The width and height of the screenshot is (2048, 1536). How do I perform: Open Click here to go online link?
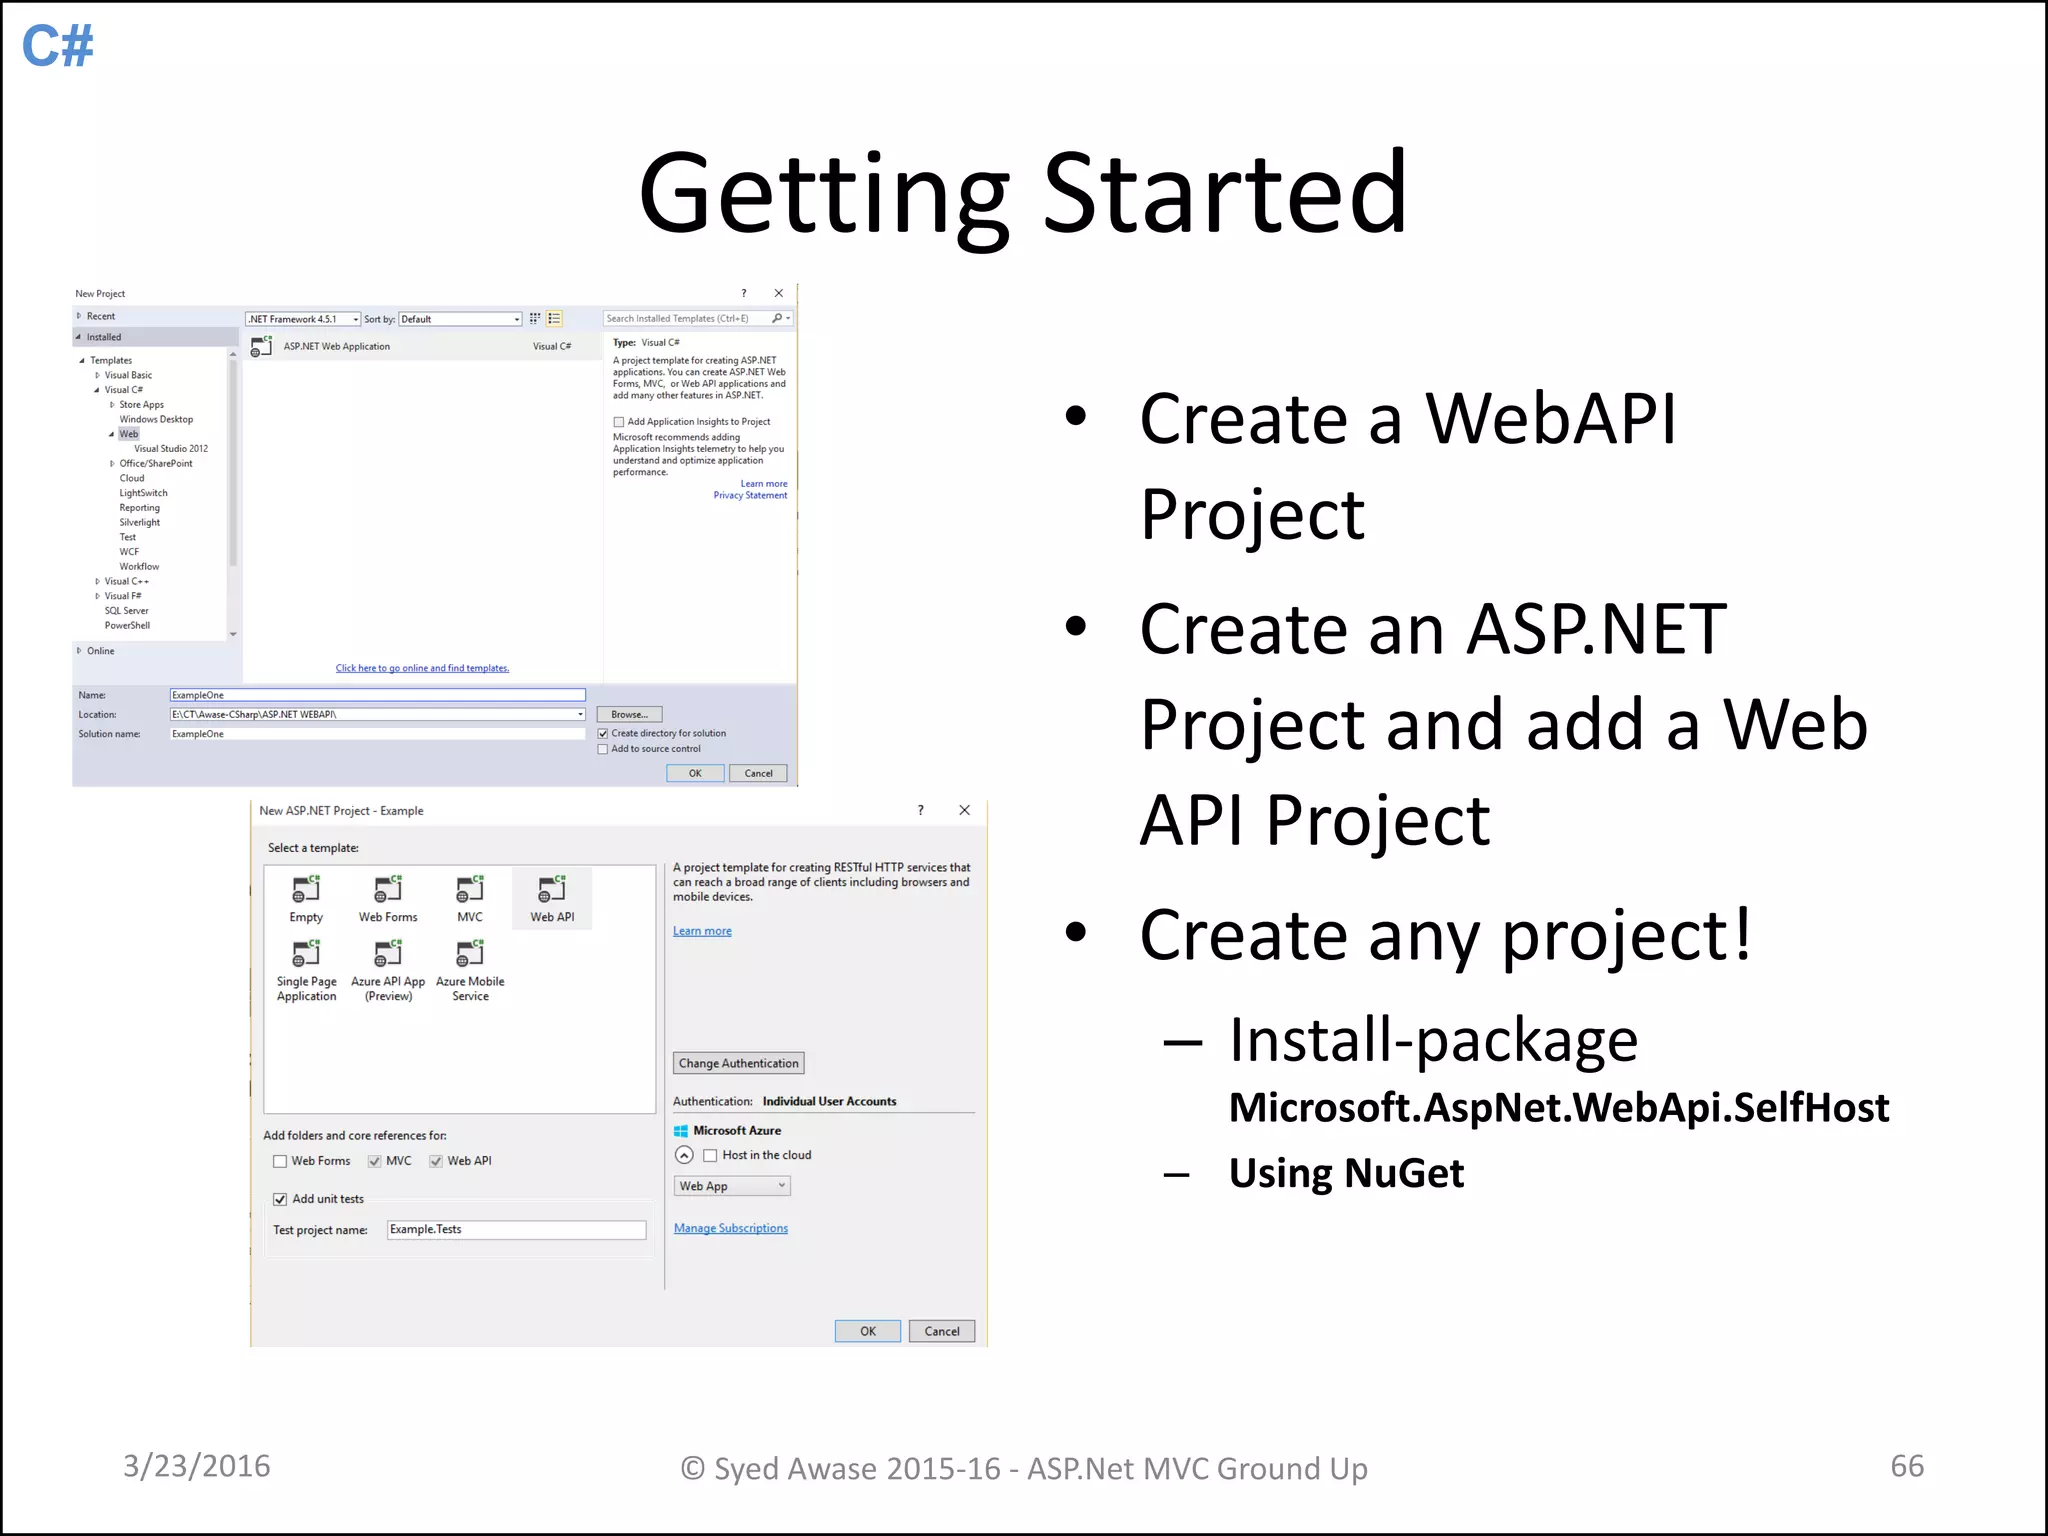click(x=422, y=668)
